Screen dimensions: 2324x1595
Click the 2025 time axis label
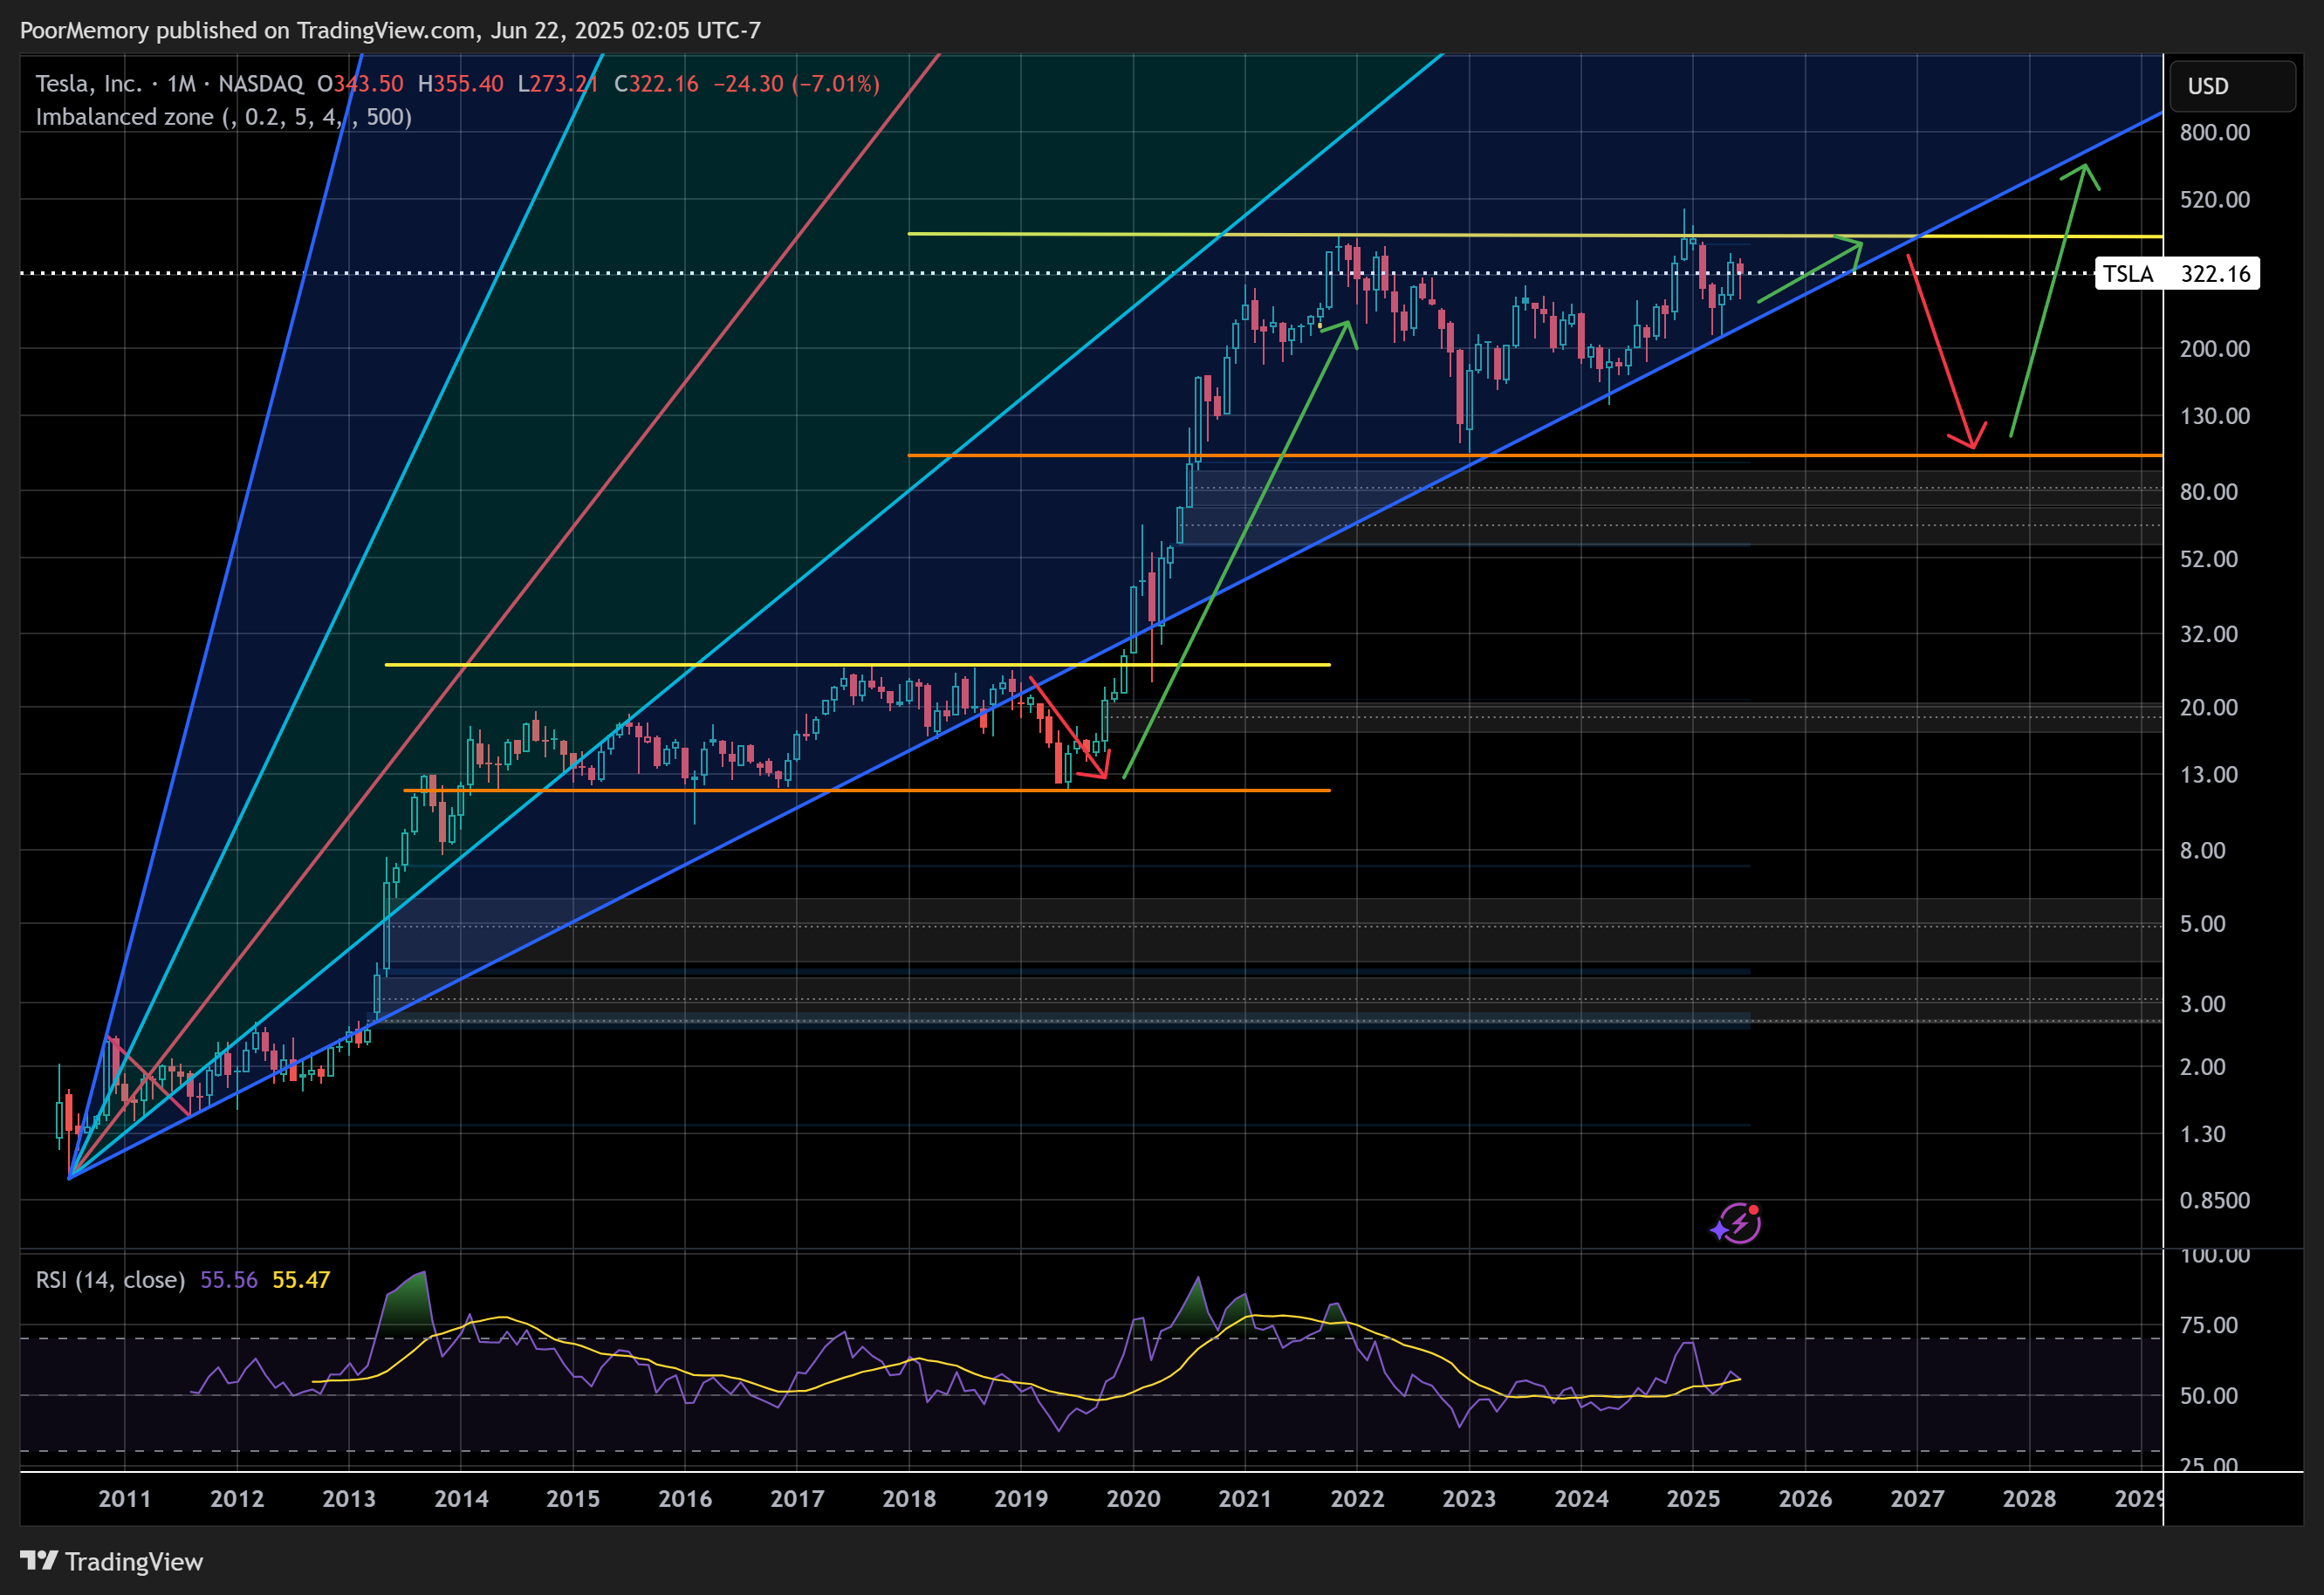click(x=1693, y=1499)
